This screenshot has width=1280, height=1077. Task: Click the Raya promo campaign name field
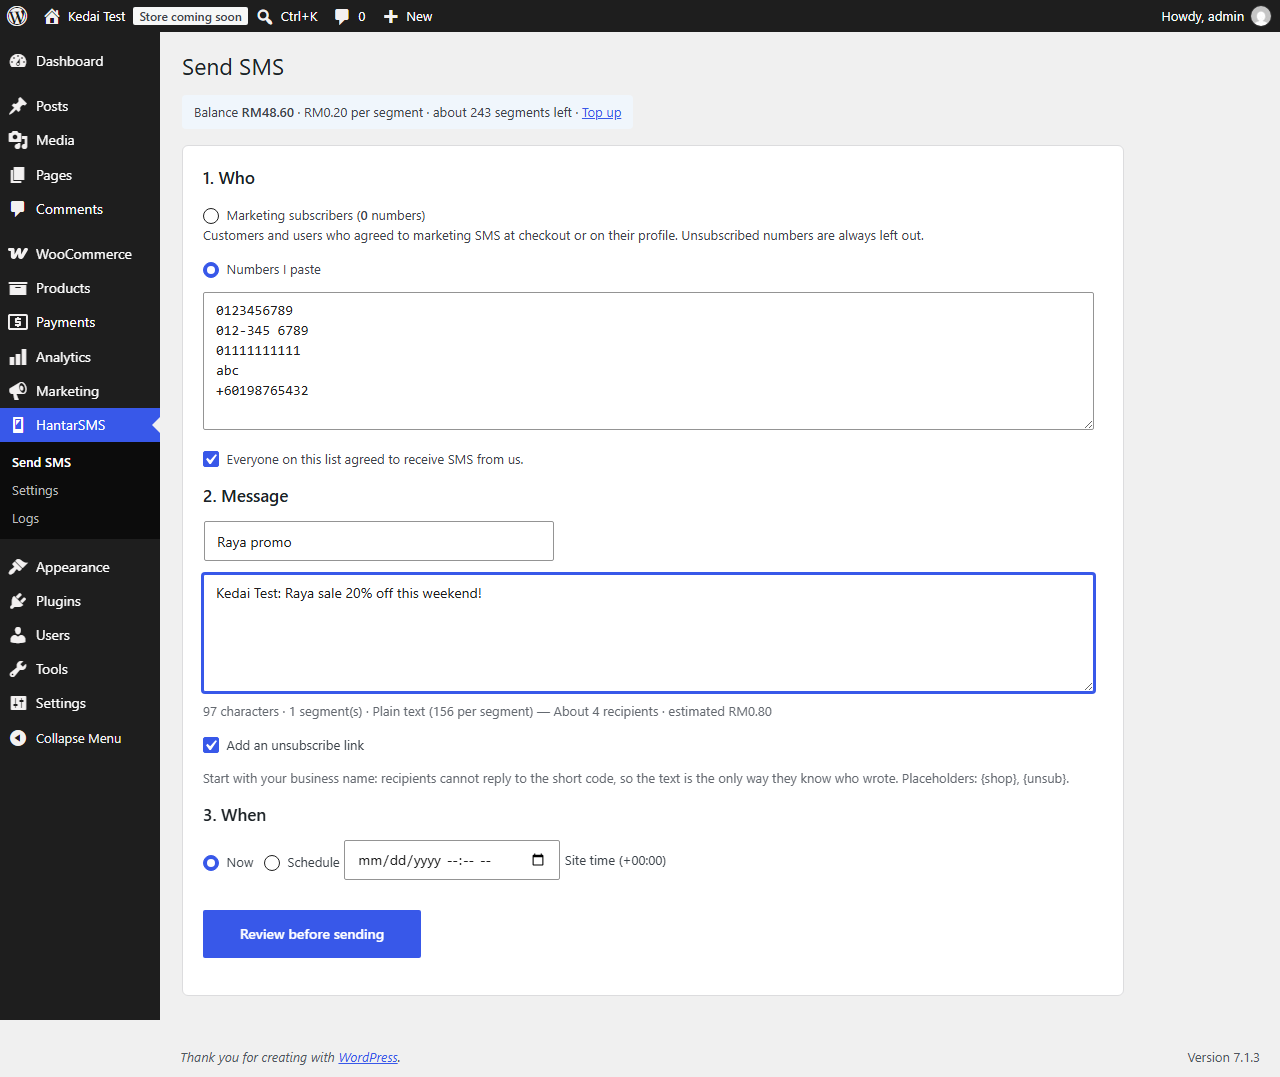point(379,541)
